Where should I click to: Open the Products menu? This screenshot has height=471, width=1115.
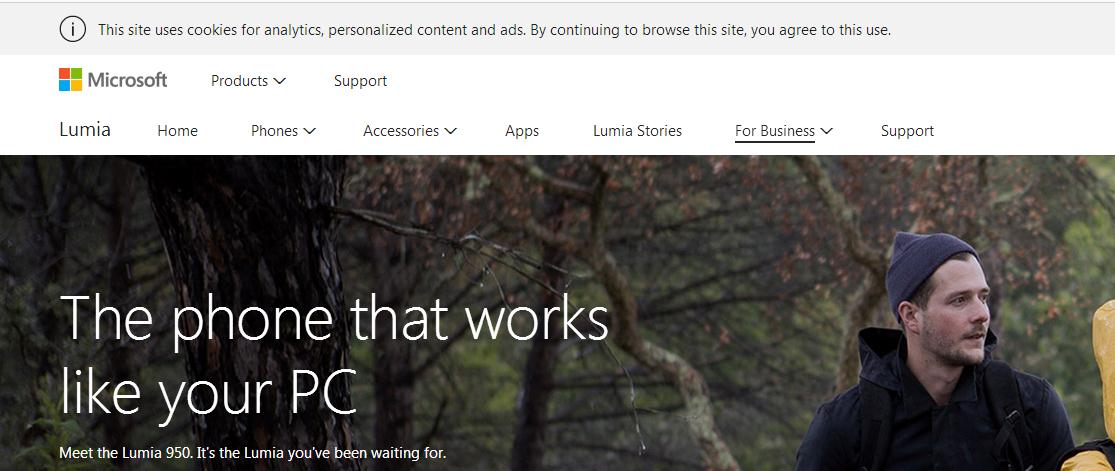pyautogui.click(x=248, y=81)
